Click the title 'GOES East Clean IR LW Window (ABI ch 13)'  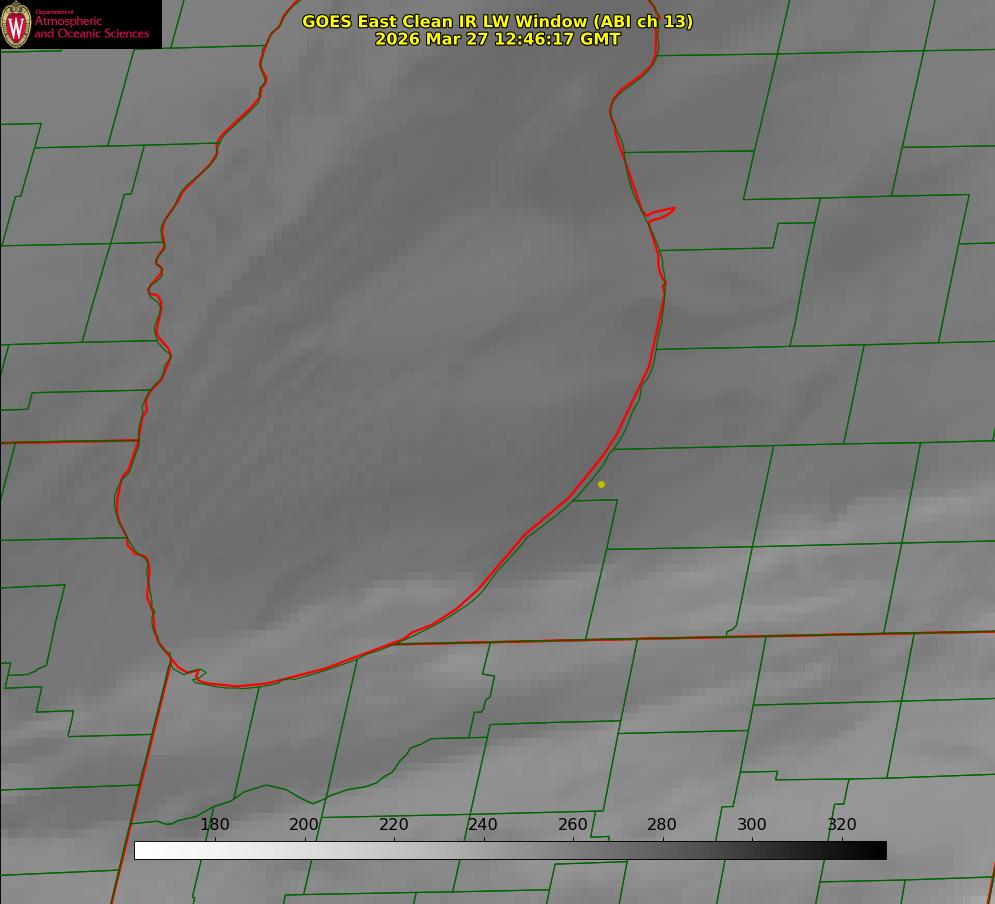click(x=498, y=21)
